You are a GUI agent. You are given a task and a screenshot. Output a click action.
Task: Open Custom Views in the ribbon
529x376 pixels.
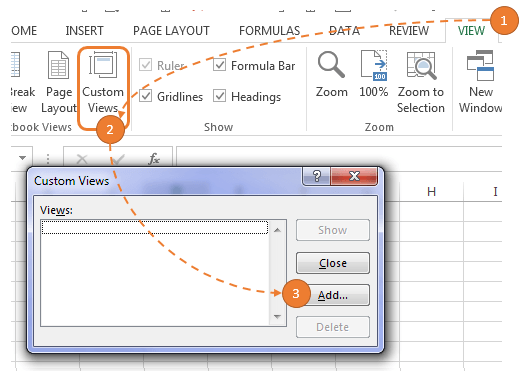103,82
